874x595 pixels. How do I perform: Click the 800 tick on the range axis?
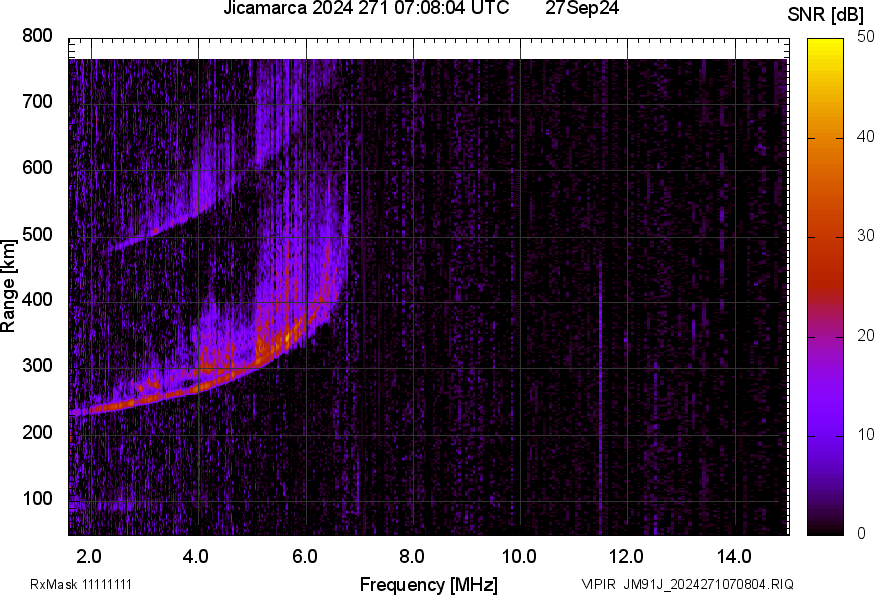tap(37, 36)
